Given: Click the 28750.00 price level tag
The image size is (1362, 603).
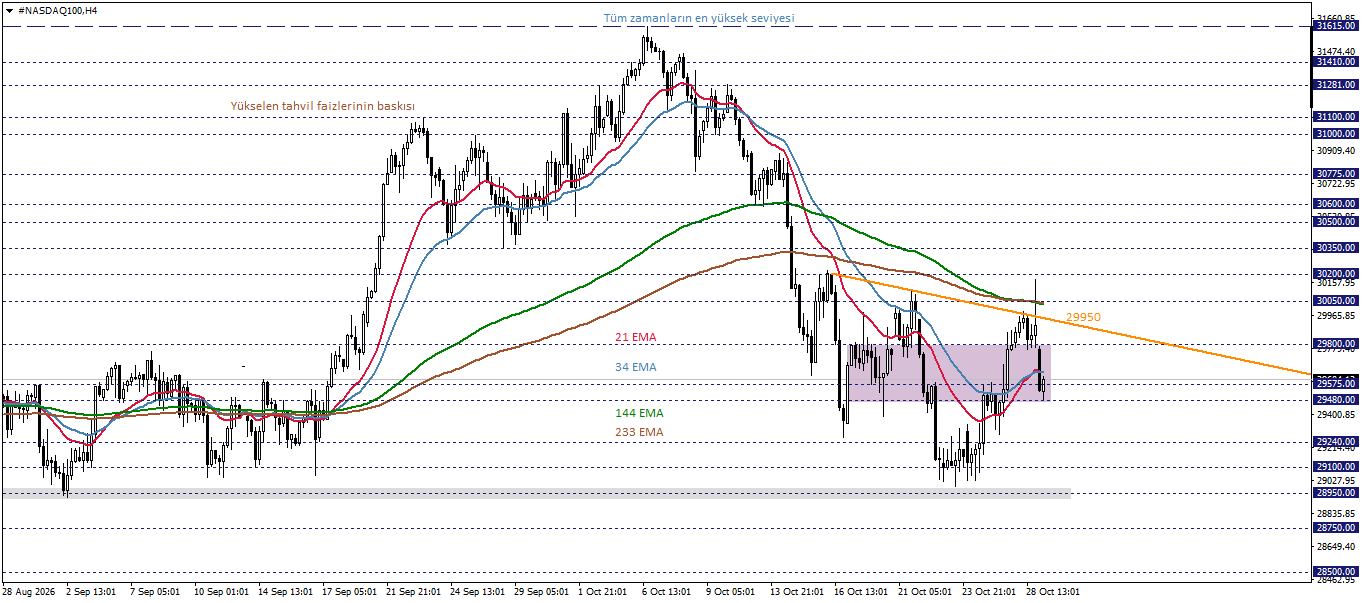Looking at the screenshot, I should click(1335, 528).
